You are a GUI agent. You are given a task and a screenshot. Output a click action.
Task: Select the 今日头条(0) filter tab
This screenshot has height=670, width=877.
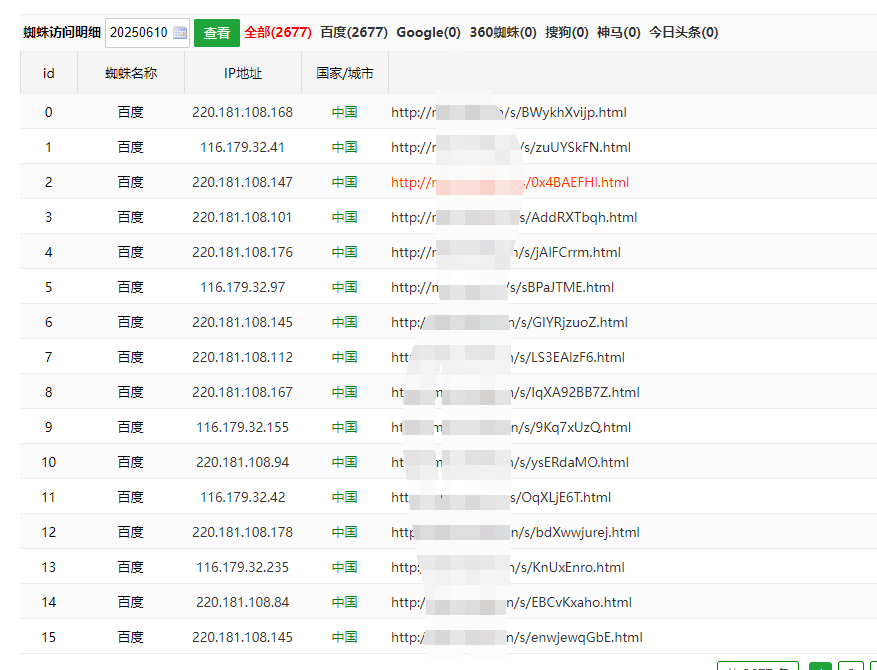(683, 32)
